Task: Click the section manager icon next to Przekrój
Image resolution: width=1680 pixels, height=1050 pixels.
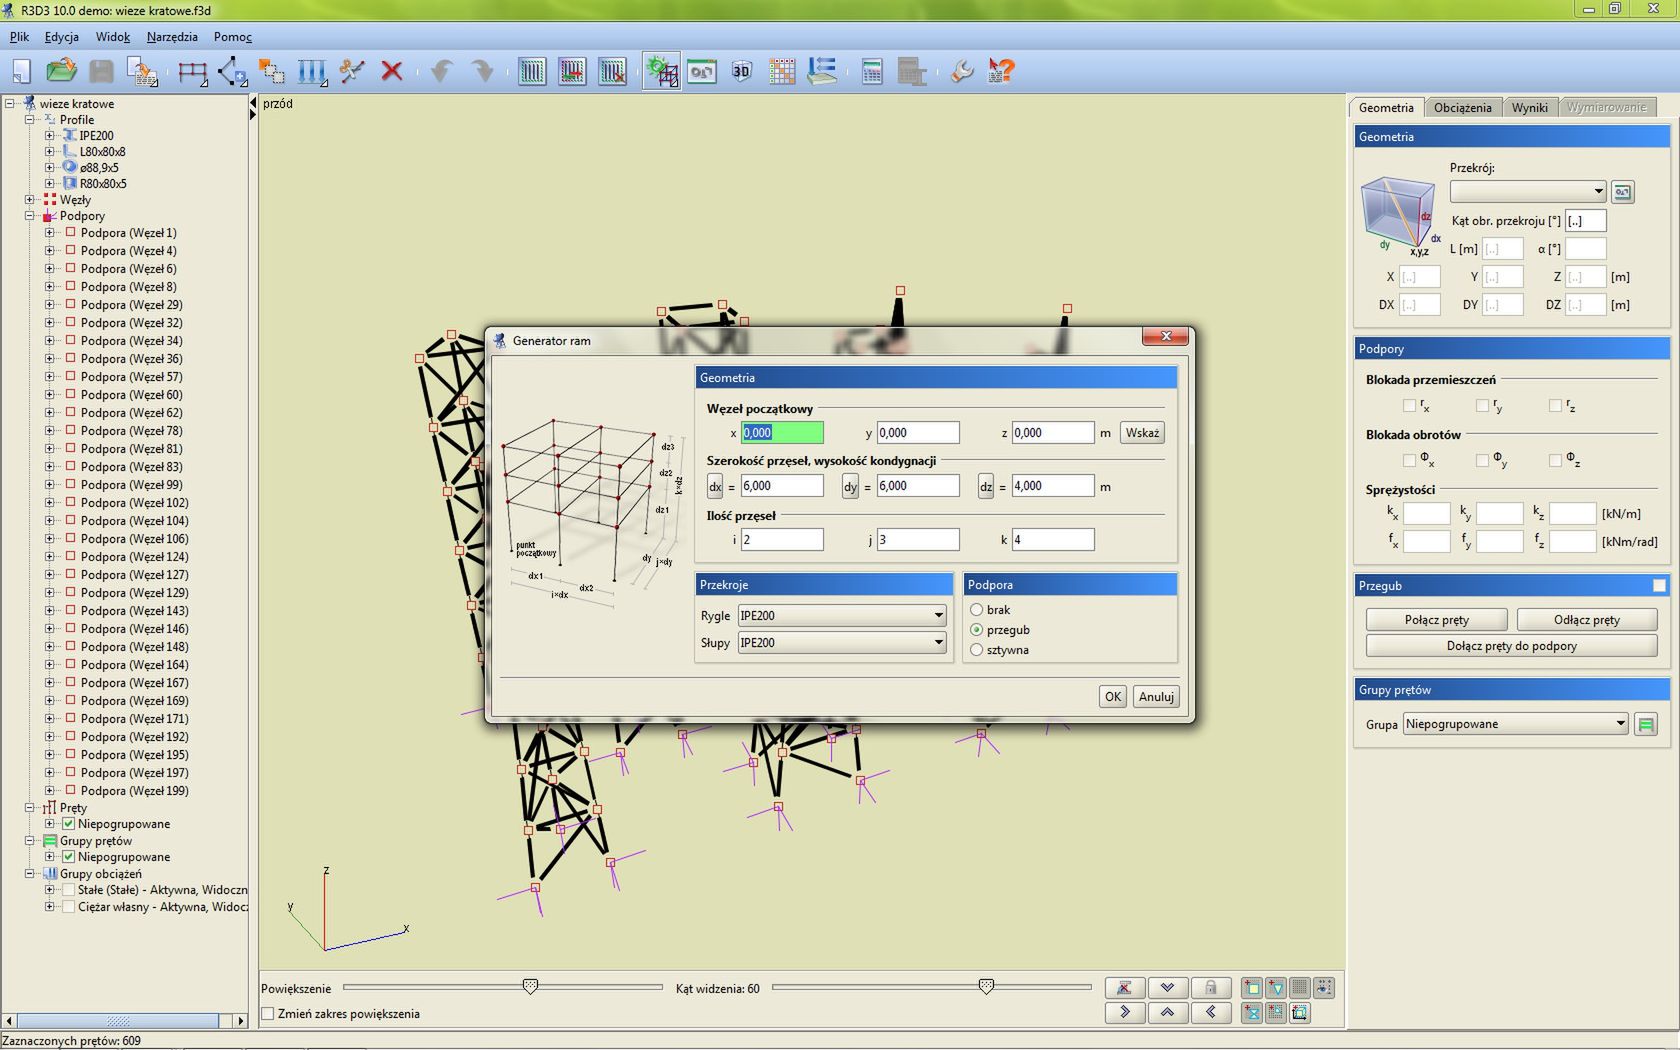Action: tap(1623, 192)
